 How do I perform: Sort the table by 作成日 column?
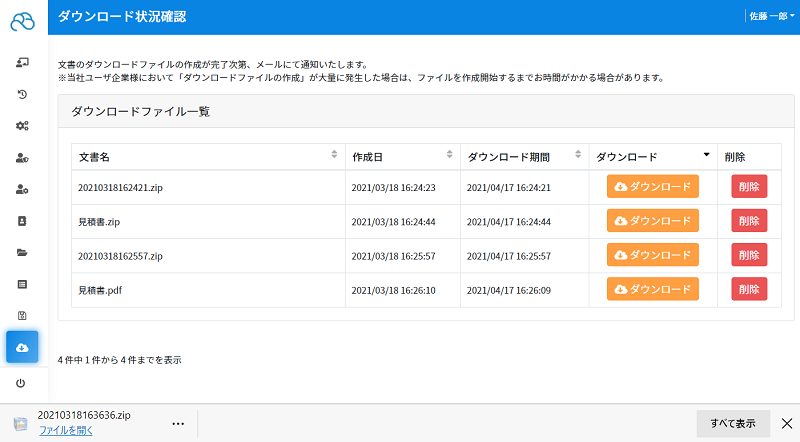449,155
